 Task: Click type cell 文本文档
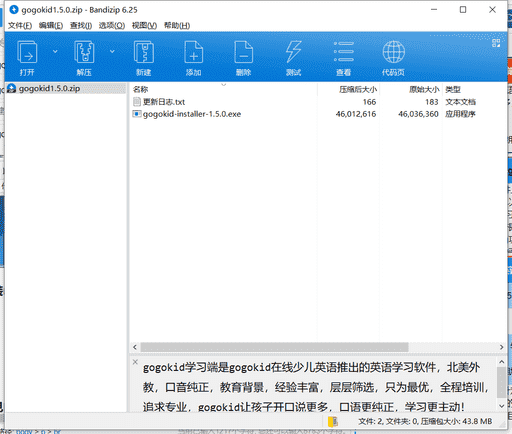coord(461,102)
